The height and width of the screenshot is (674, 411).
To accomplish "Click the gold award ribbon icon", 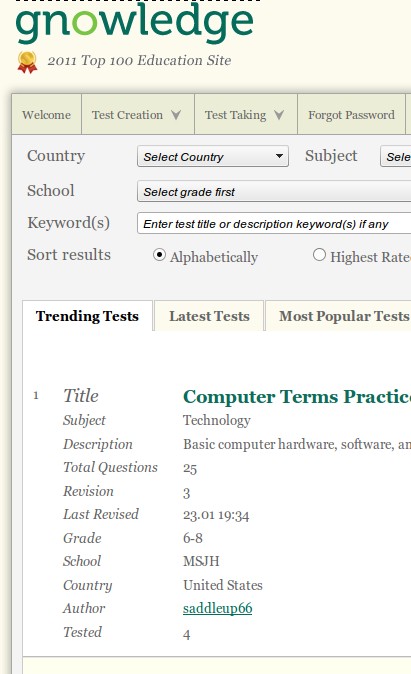I will tap(27, 62).
